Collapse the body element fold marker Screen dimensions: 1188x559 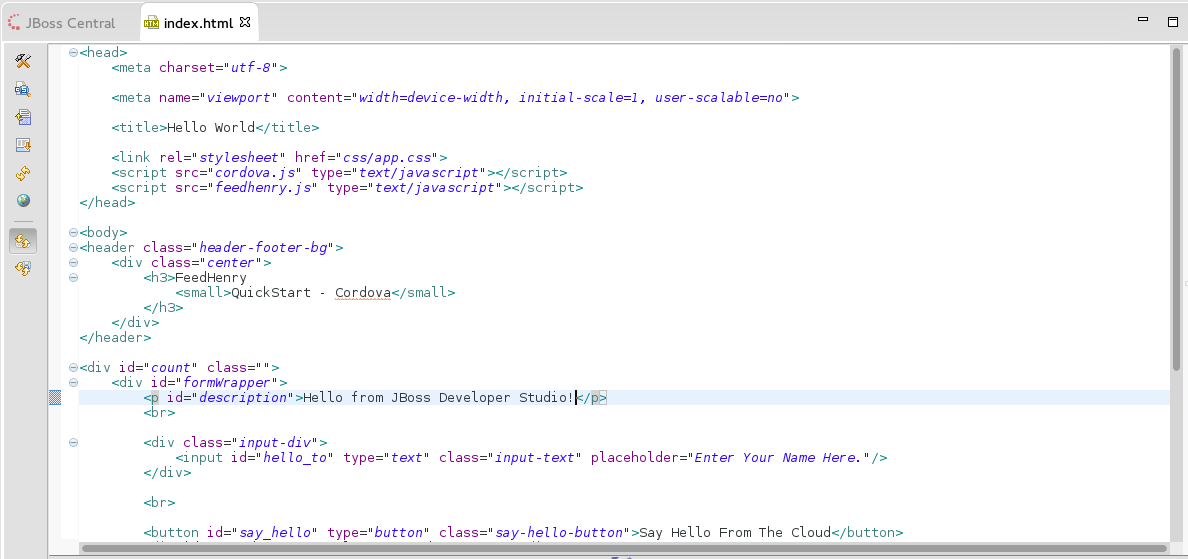(73, 233)
